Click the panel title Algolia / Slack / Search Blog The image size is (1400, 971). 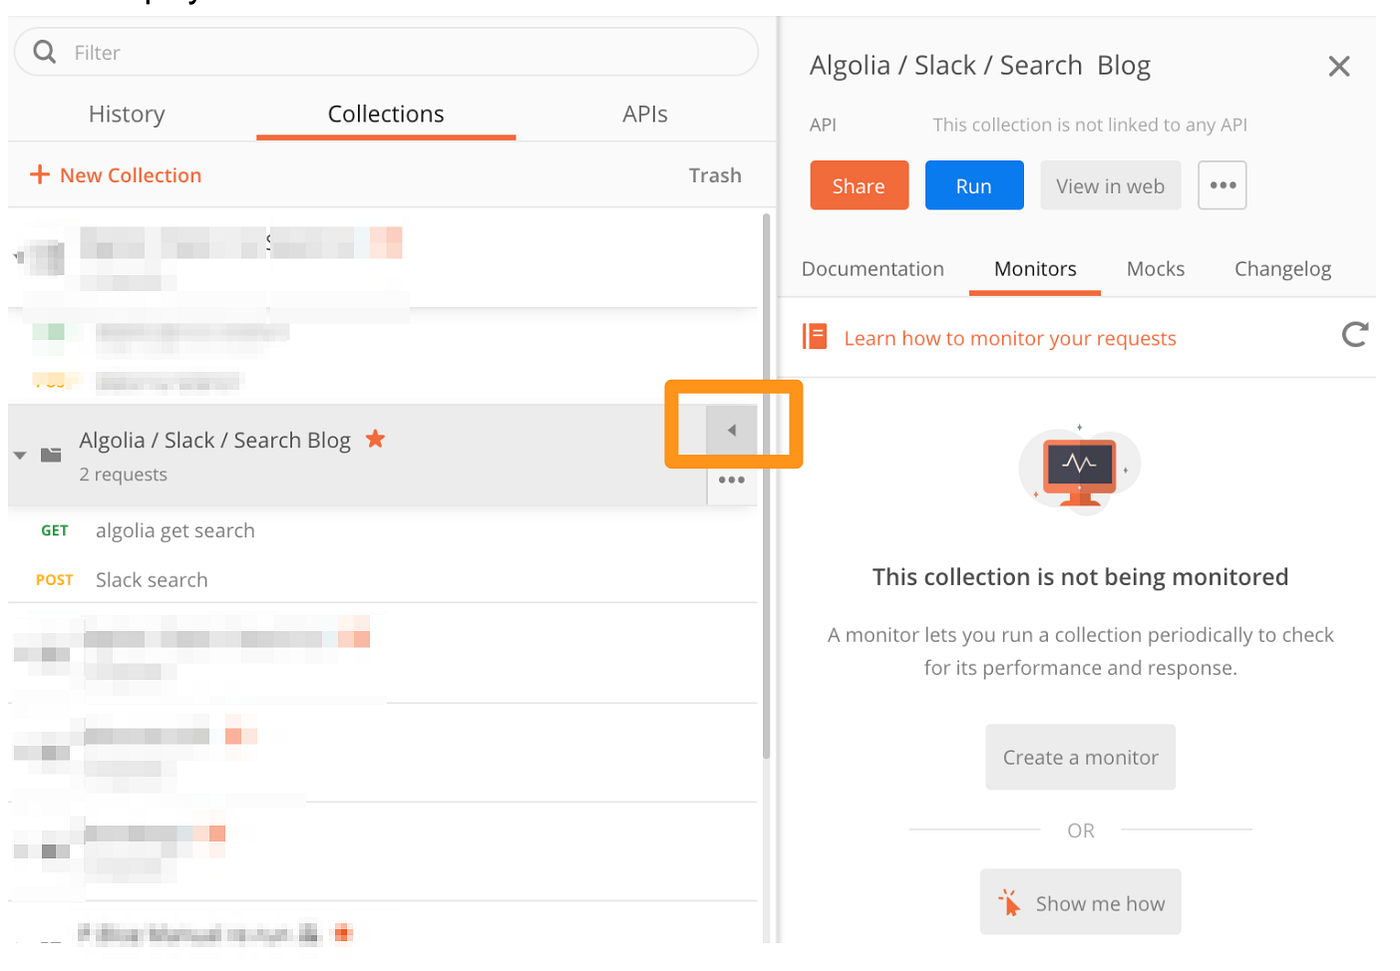[x=980, y=66]
